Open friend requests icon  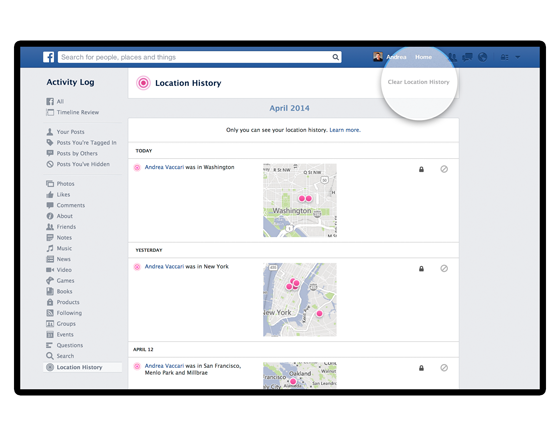click(452, 57)
